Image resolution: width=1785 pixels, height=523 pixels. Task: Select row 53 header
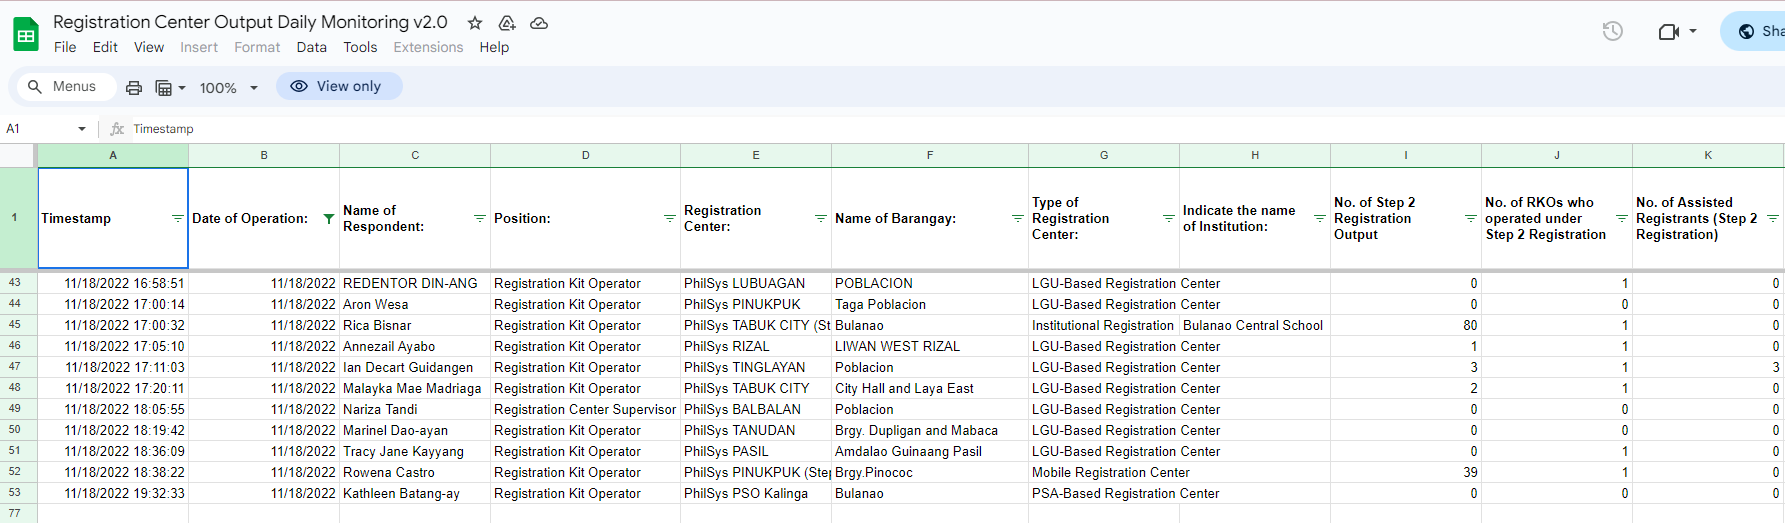tap(15, 493)
